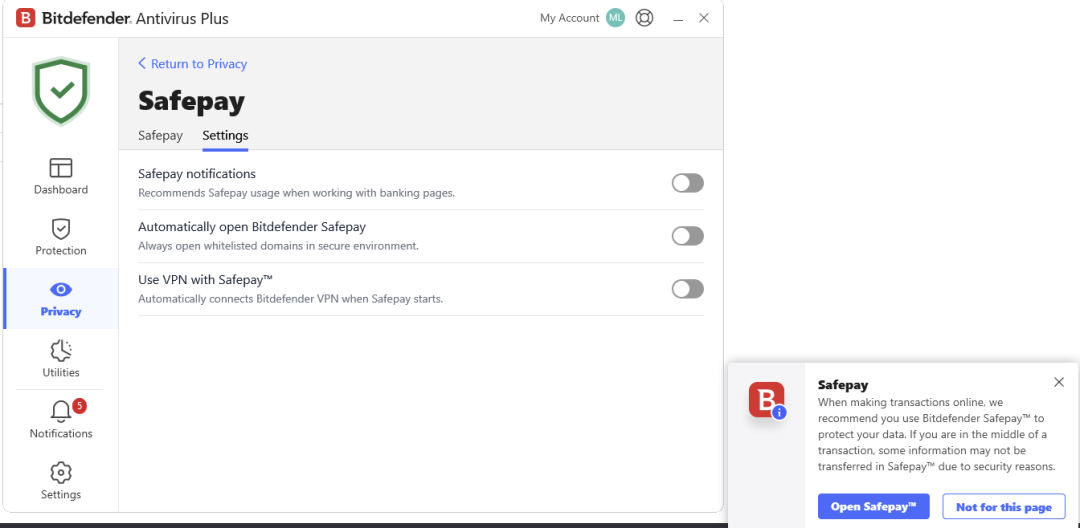The image size is (1080, 528).
Task: Switch to the Safepay tab
Action: coord(160,136)
